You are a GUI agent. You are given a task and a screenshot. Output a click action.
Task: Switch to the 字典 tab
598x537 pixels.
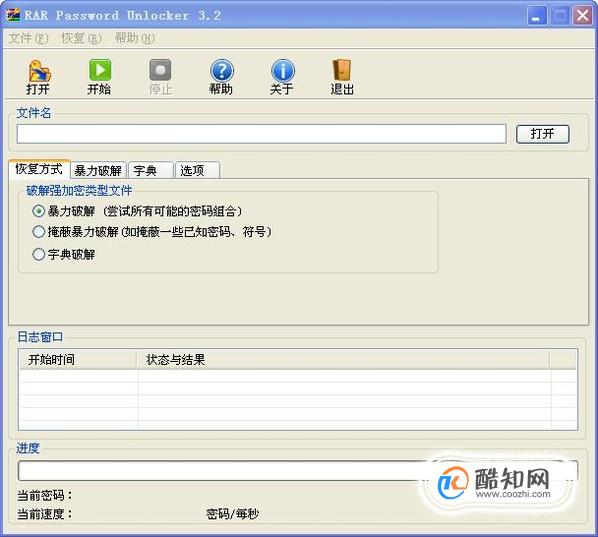(151, 170)
